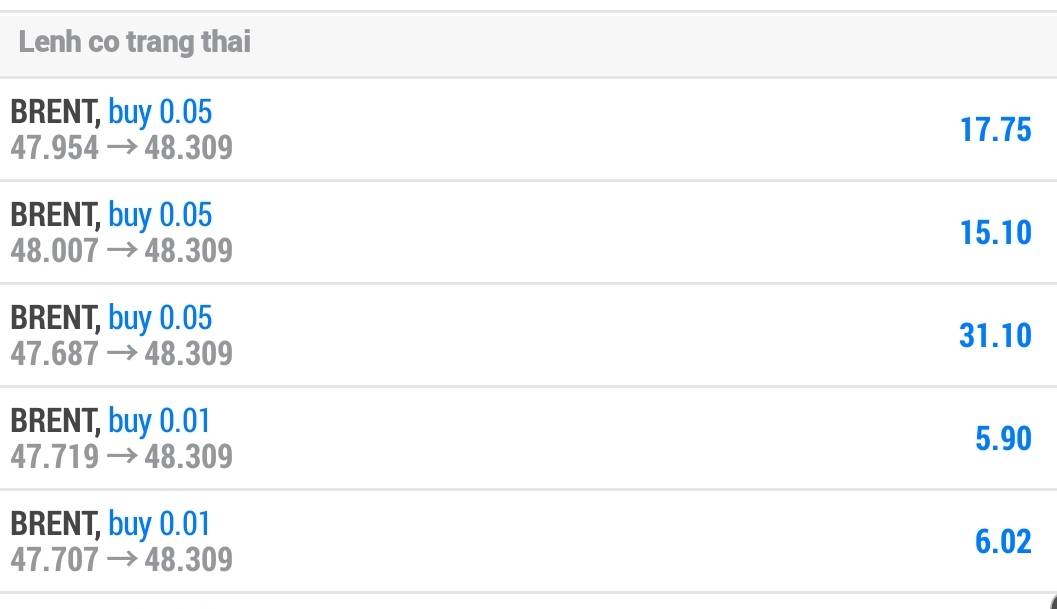Open the BRENT order opened at 47.719
The height and width of the screenshot is (609, 1057).
pyautogui.click(x=500, y=438)
